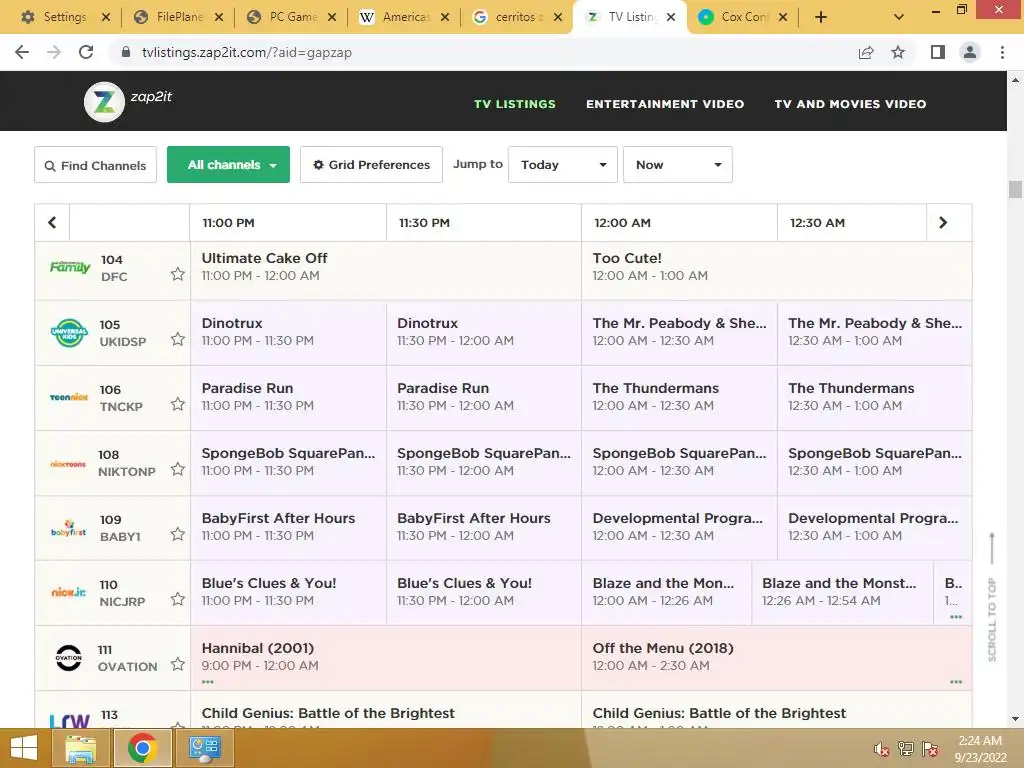Star the 111 OVATION channel
1024x768 pixels.
click(x=178, y=664)
